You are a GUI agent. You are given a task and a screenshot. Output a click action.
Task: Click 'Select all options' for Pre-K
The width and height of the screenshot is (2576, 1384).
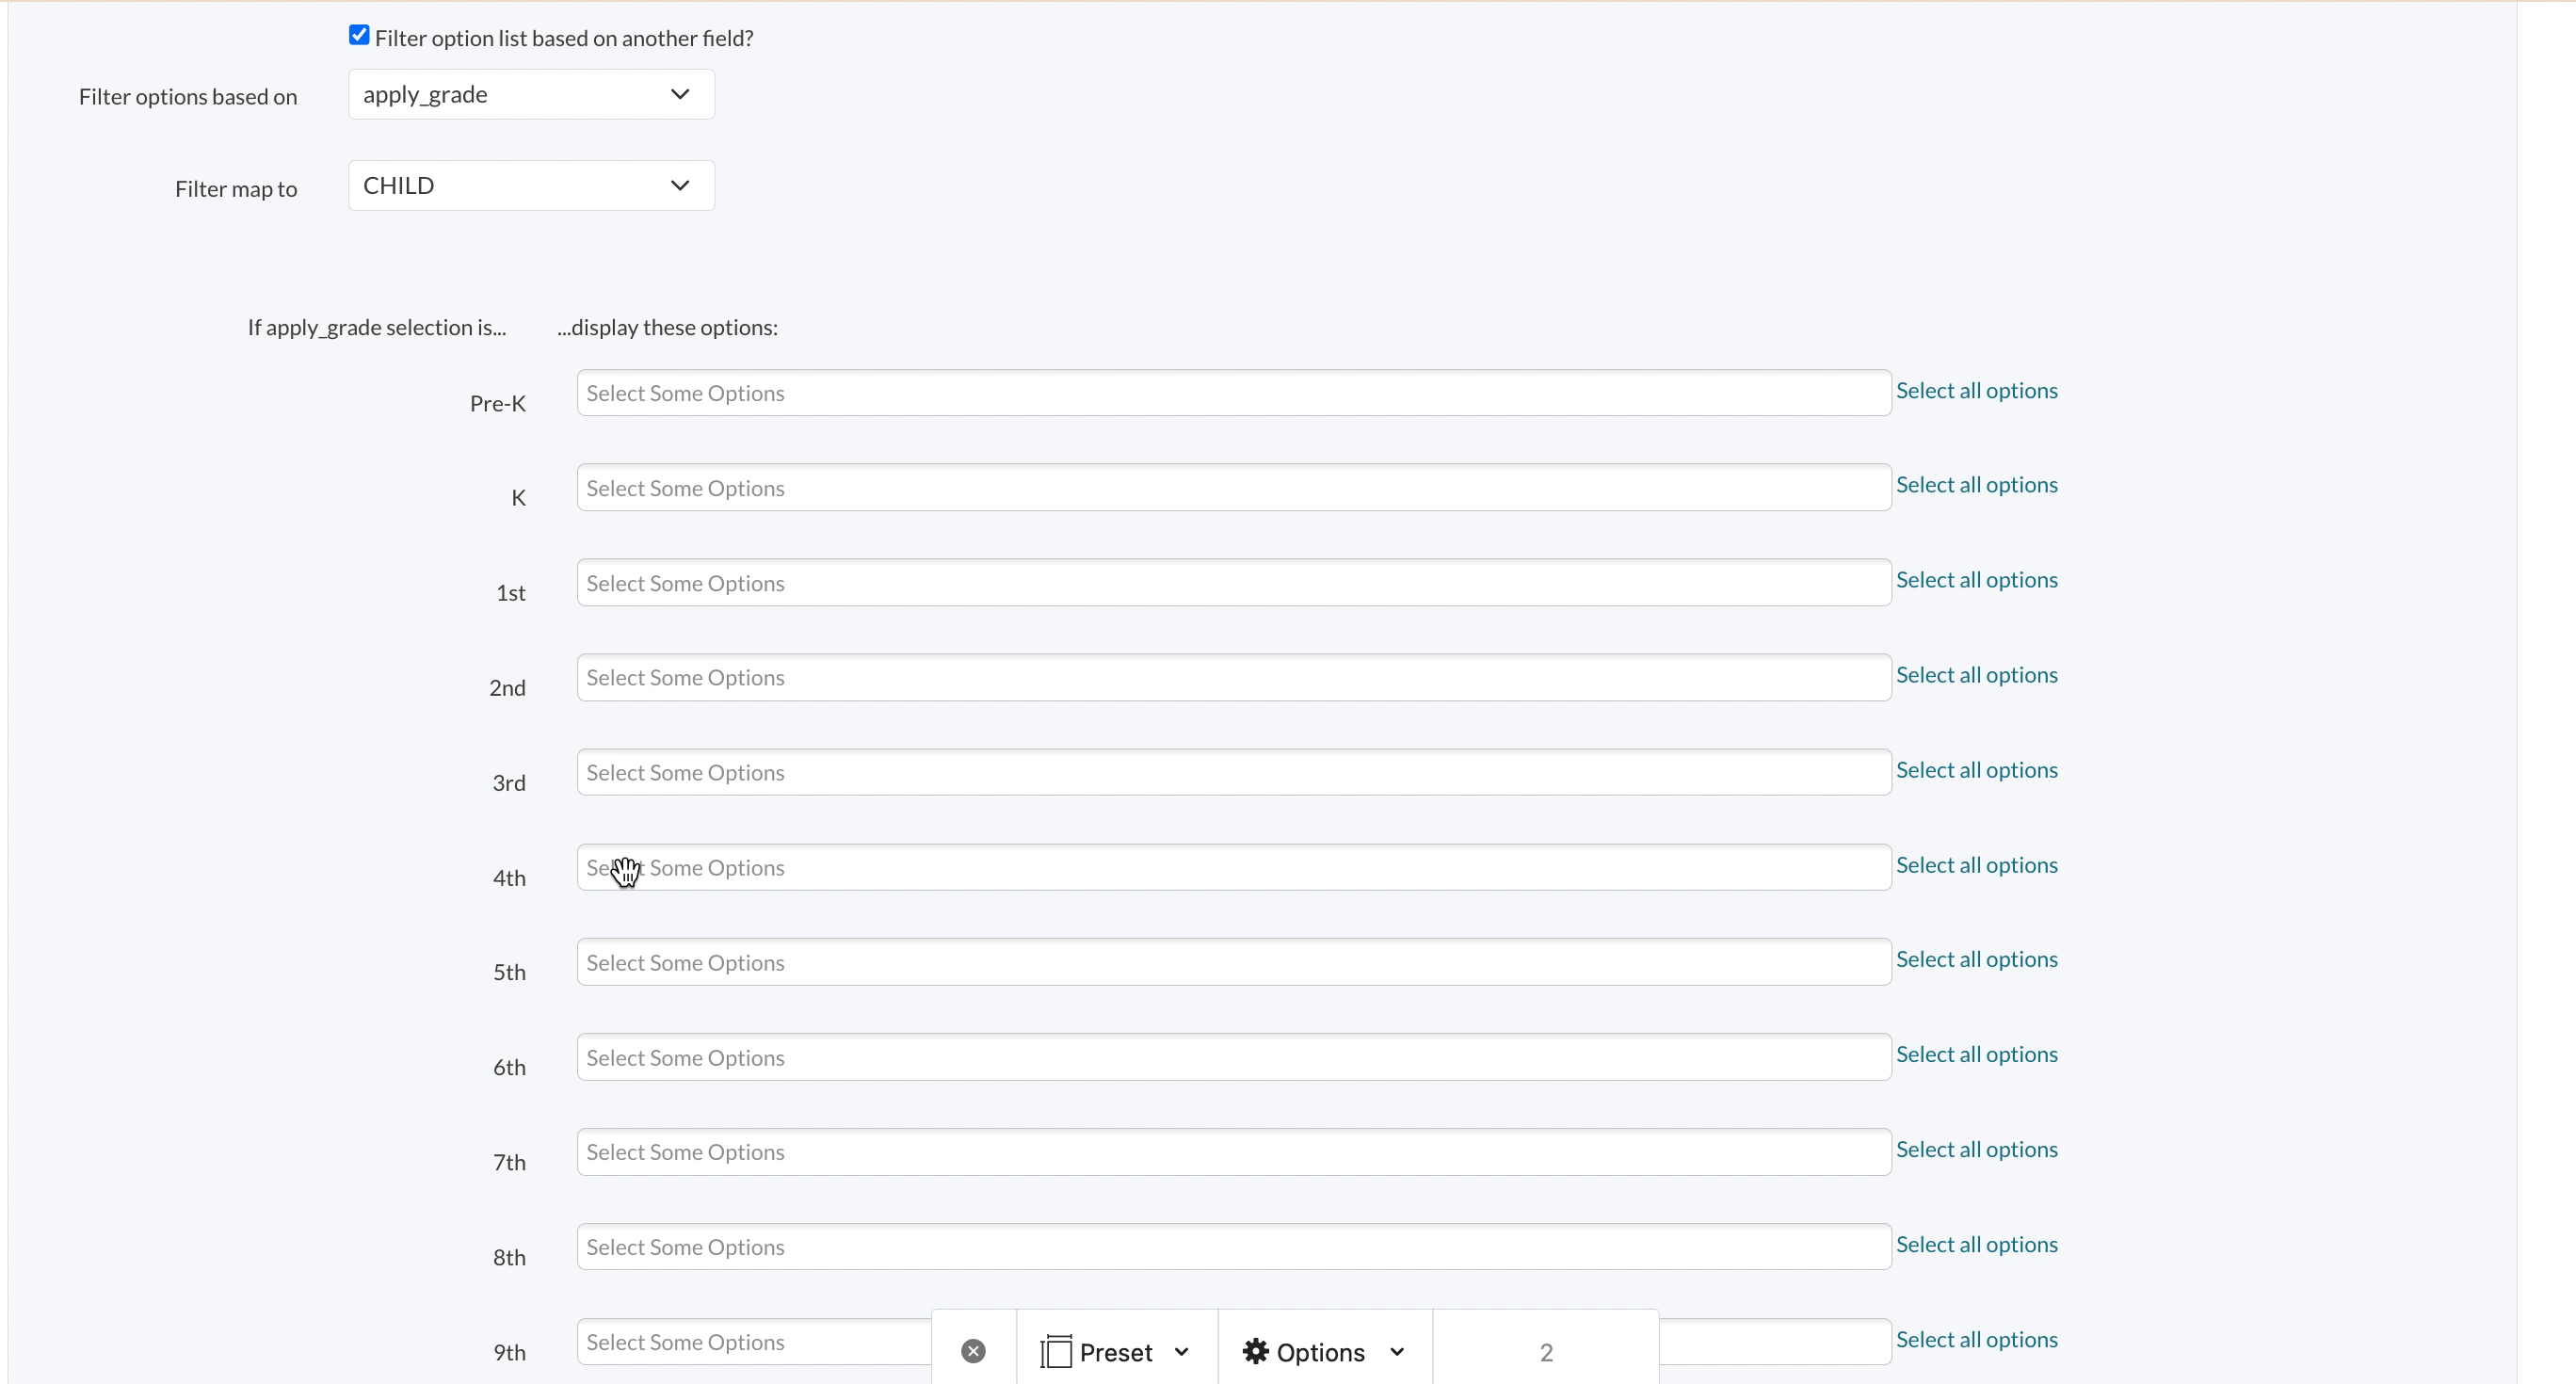[x=1976, y=390]
